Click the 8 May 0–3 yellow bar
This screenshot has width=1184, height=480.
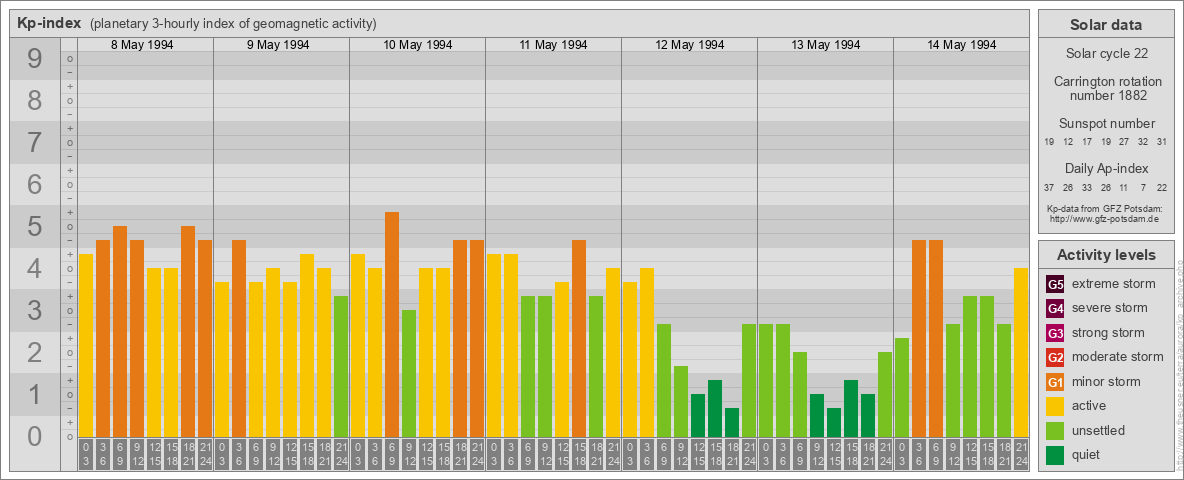coord(86,345)
